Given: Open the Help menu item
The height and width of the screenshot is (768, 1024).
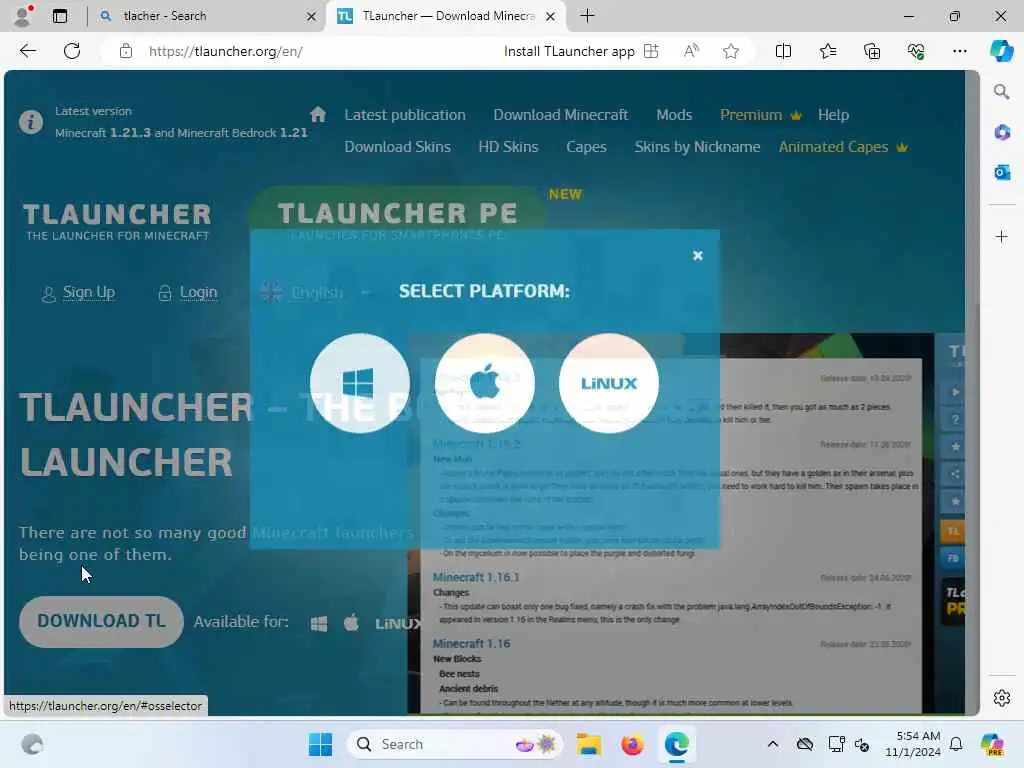Looking at the screenshot, I should 833,115.
